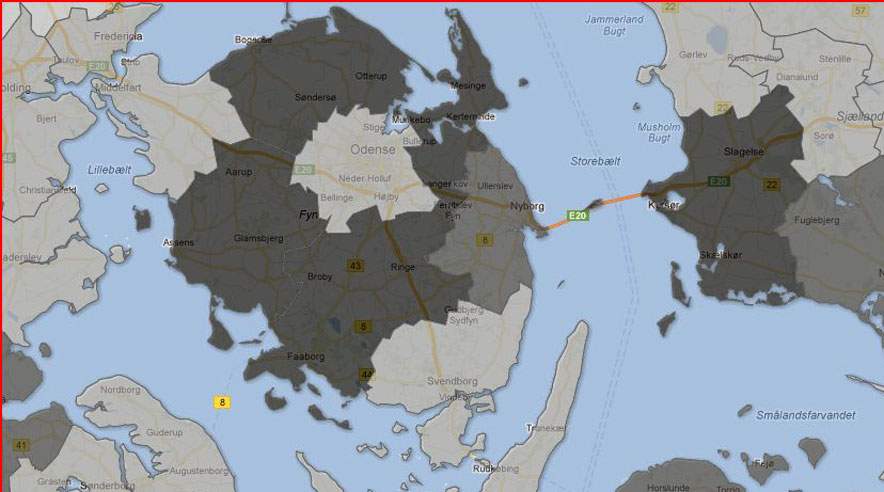Click the route 57 shield in top right corner

coord(860,11)
